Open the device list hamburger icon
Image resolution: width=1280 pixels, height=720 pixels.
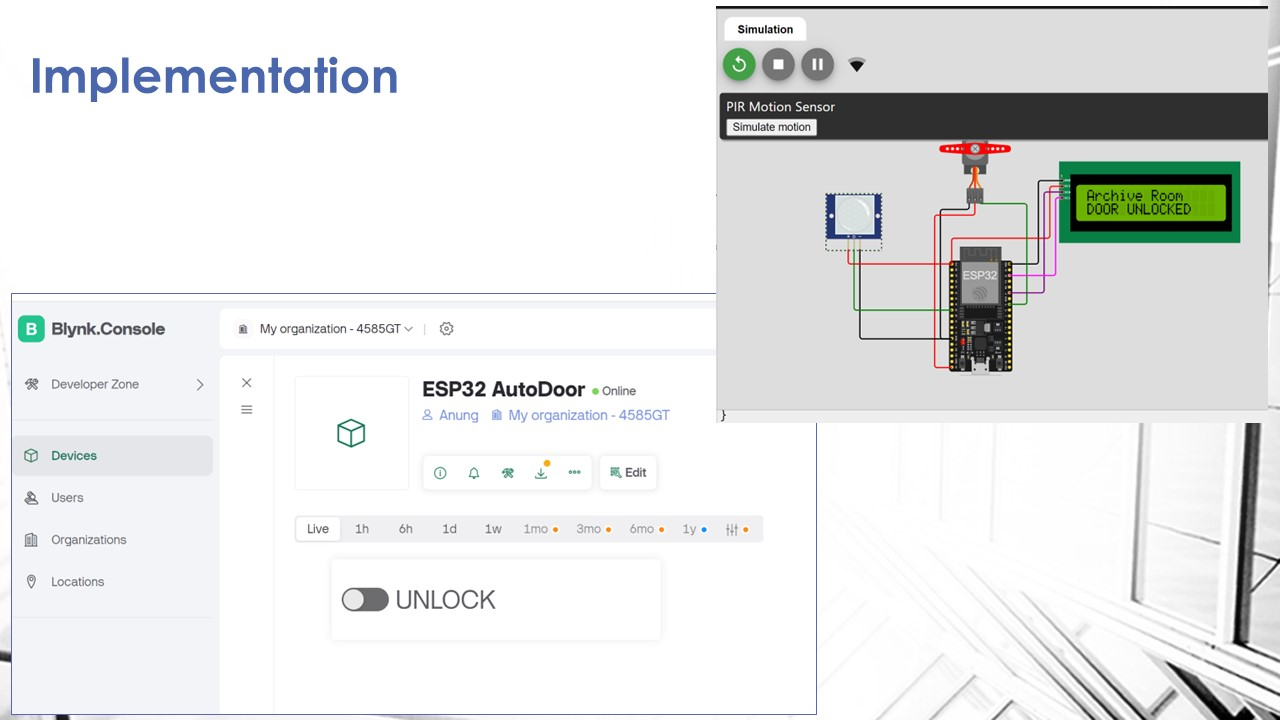click(x=247, y=410)
